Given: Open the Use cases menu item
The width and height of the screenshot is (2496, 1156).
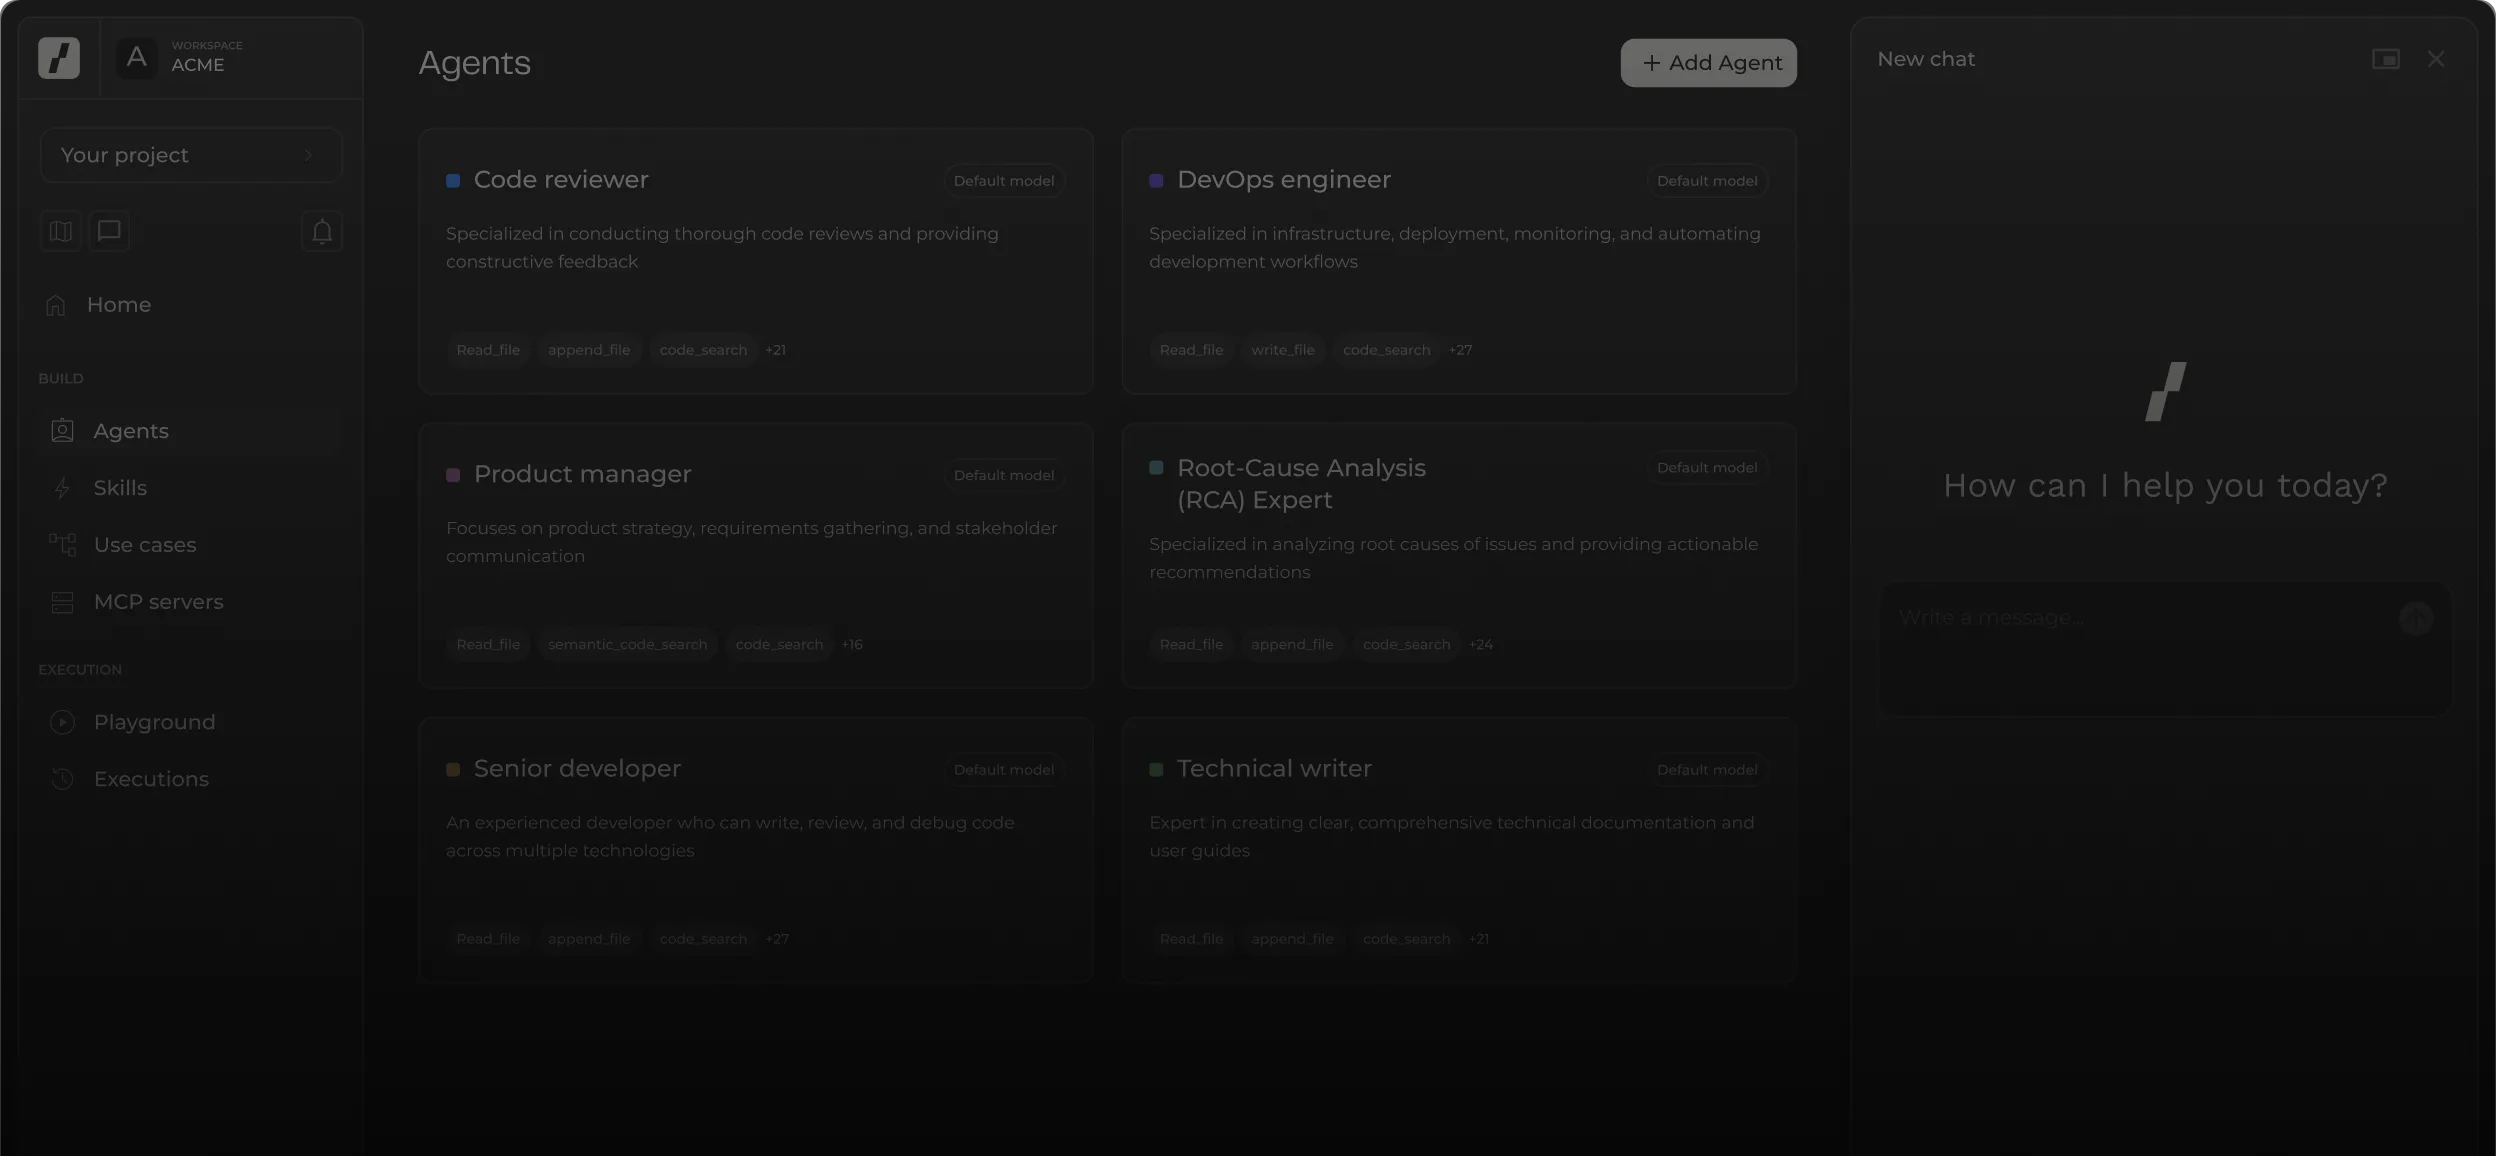Looking at the screenshot, I should click(191, 545).
